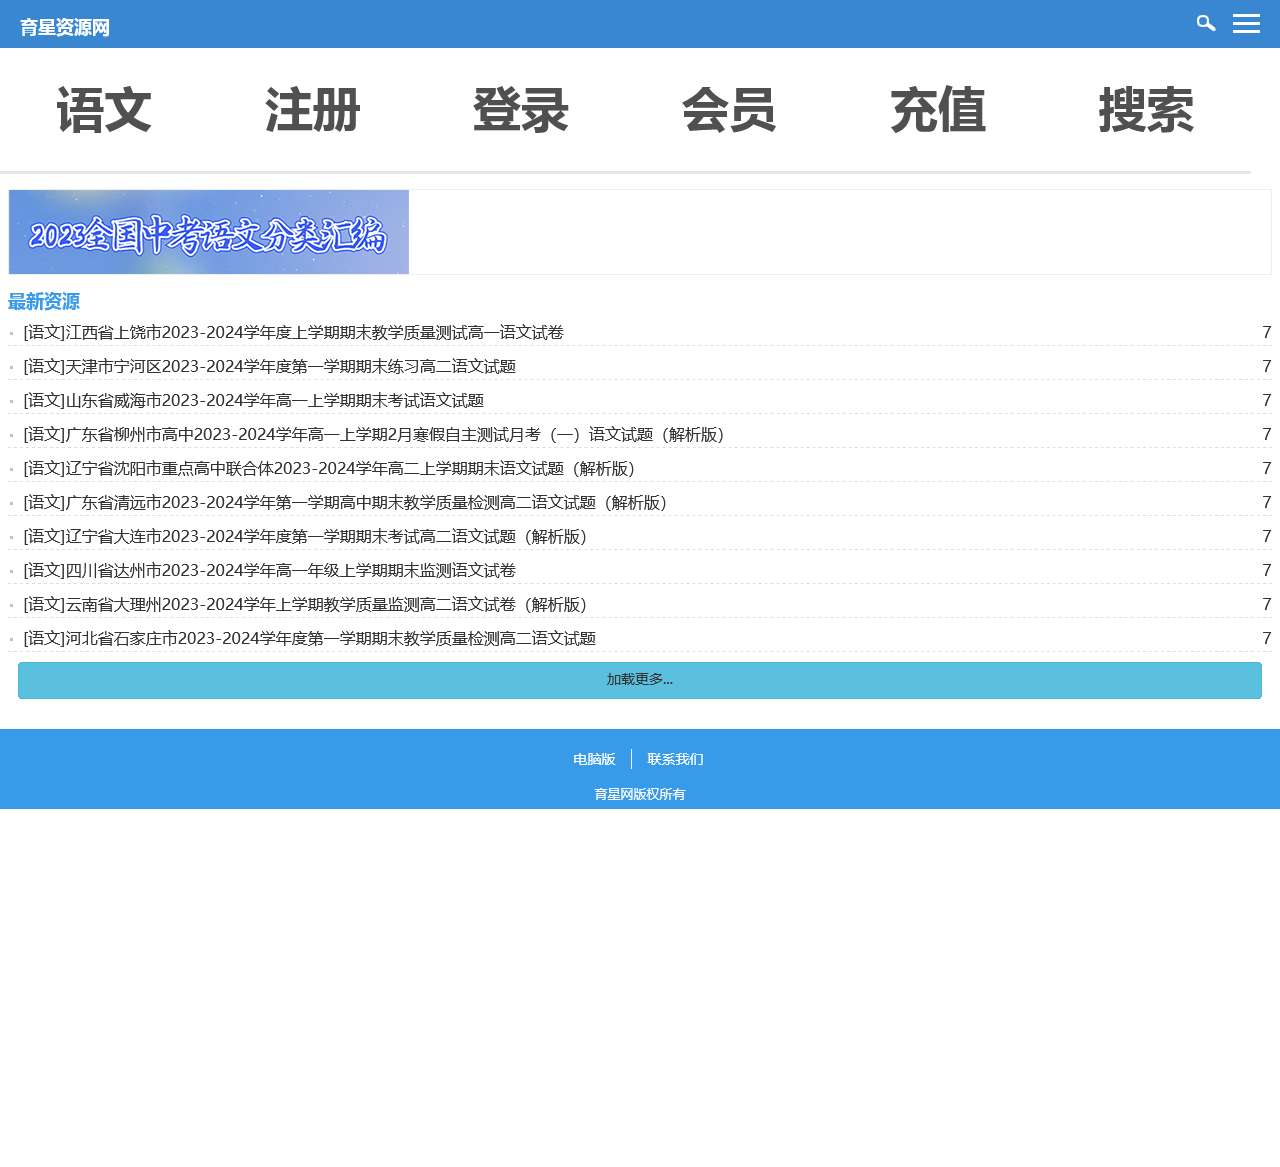Select the 山东省威海市 高一语文试题 entry
Screen dimensions: 1280x1167
point(254,400)
